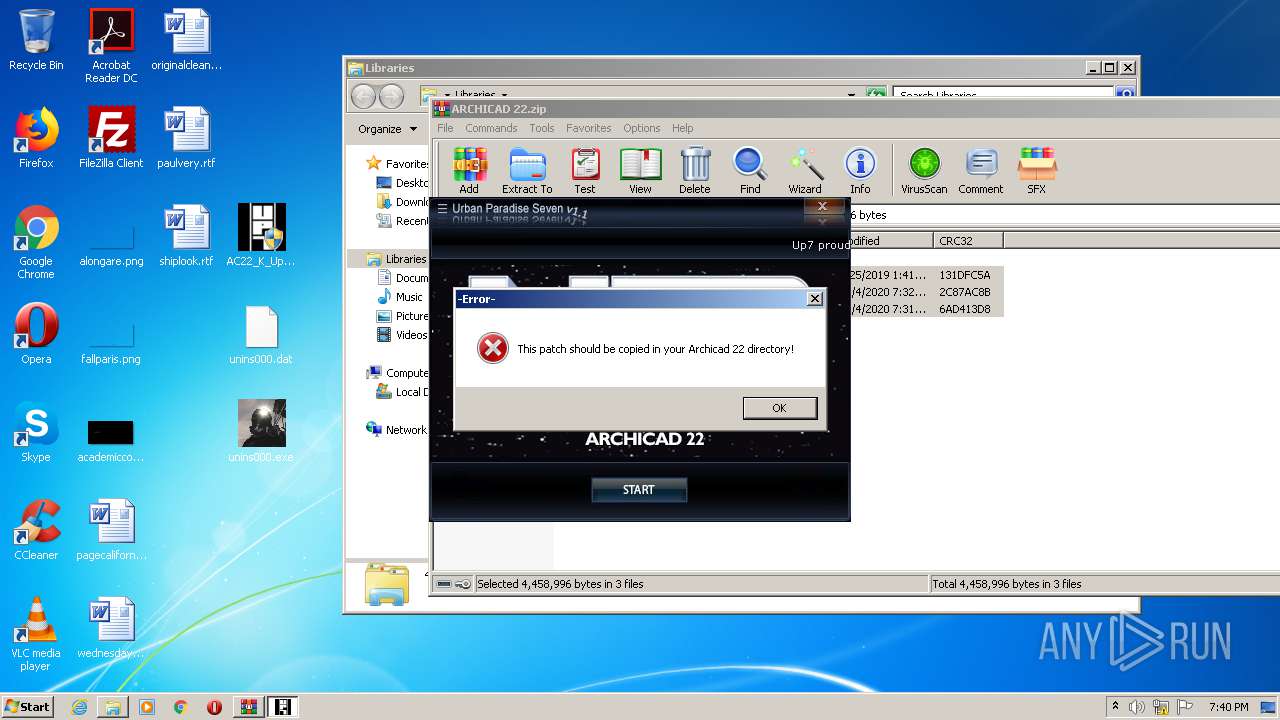Open the Tools menu in WinRAR

(542, 128)
